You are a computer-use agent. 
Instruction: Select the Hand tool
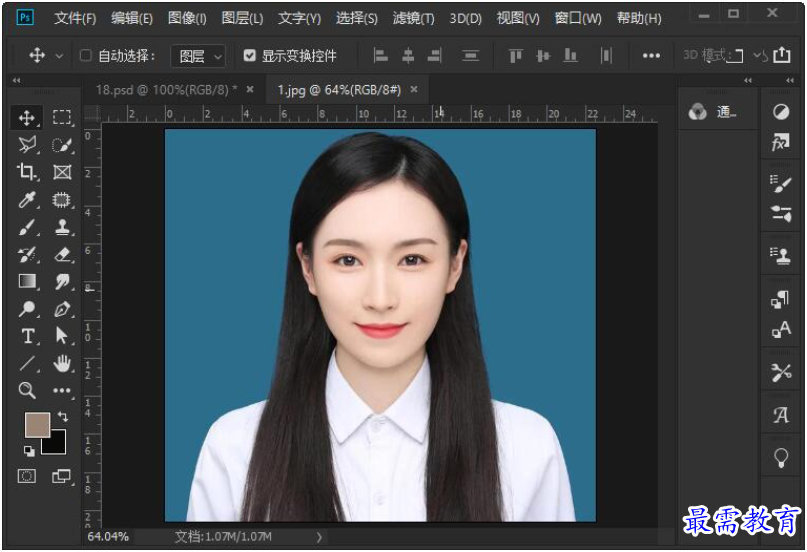tap(62, 363)
